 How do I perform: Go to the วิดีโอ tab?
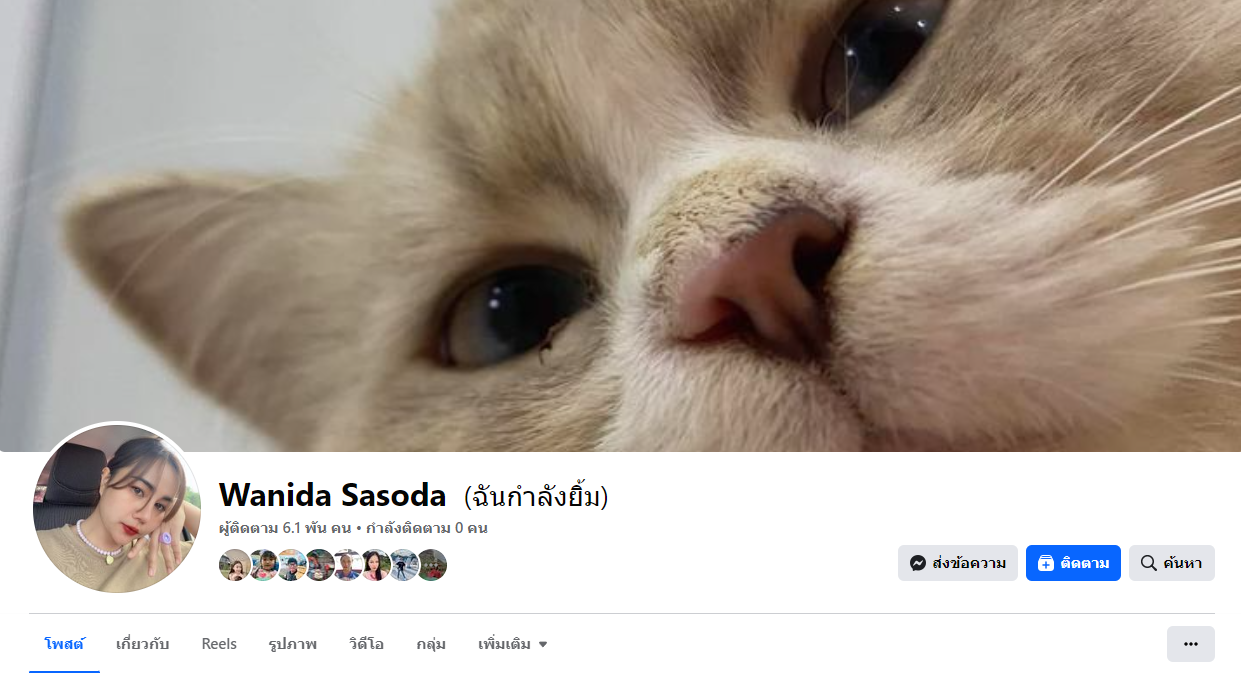point(367,644)
